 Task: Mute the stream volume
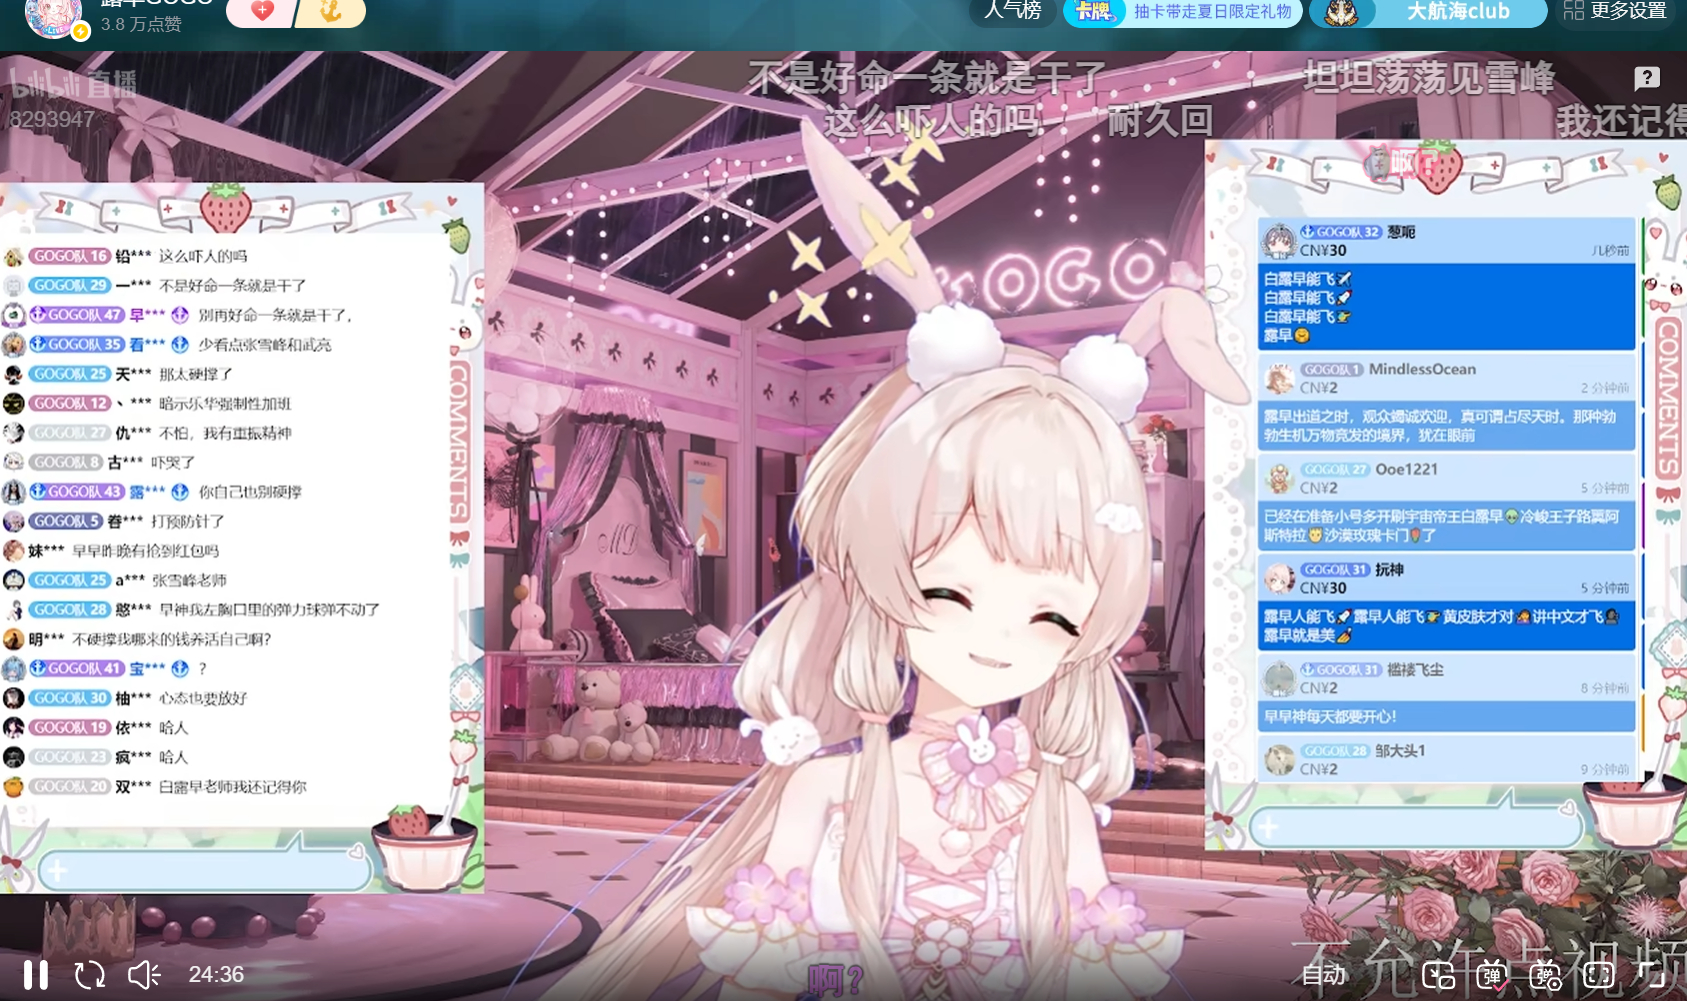coord(144,974)
